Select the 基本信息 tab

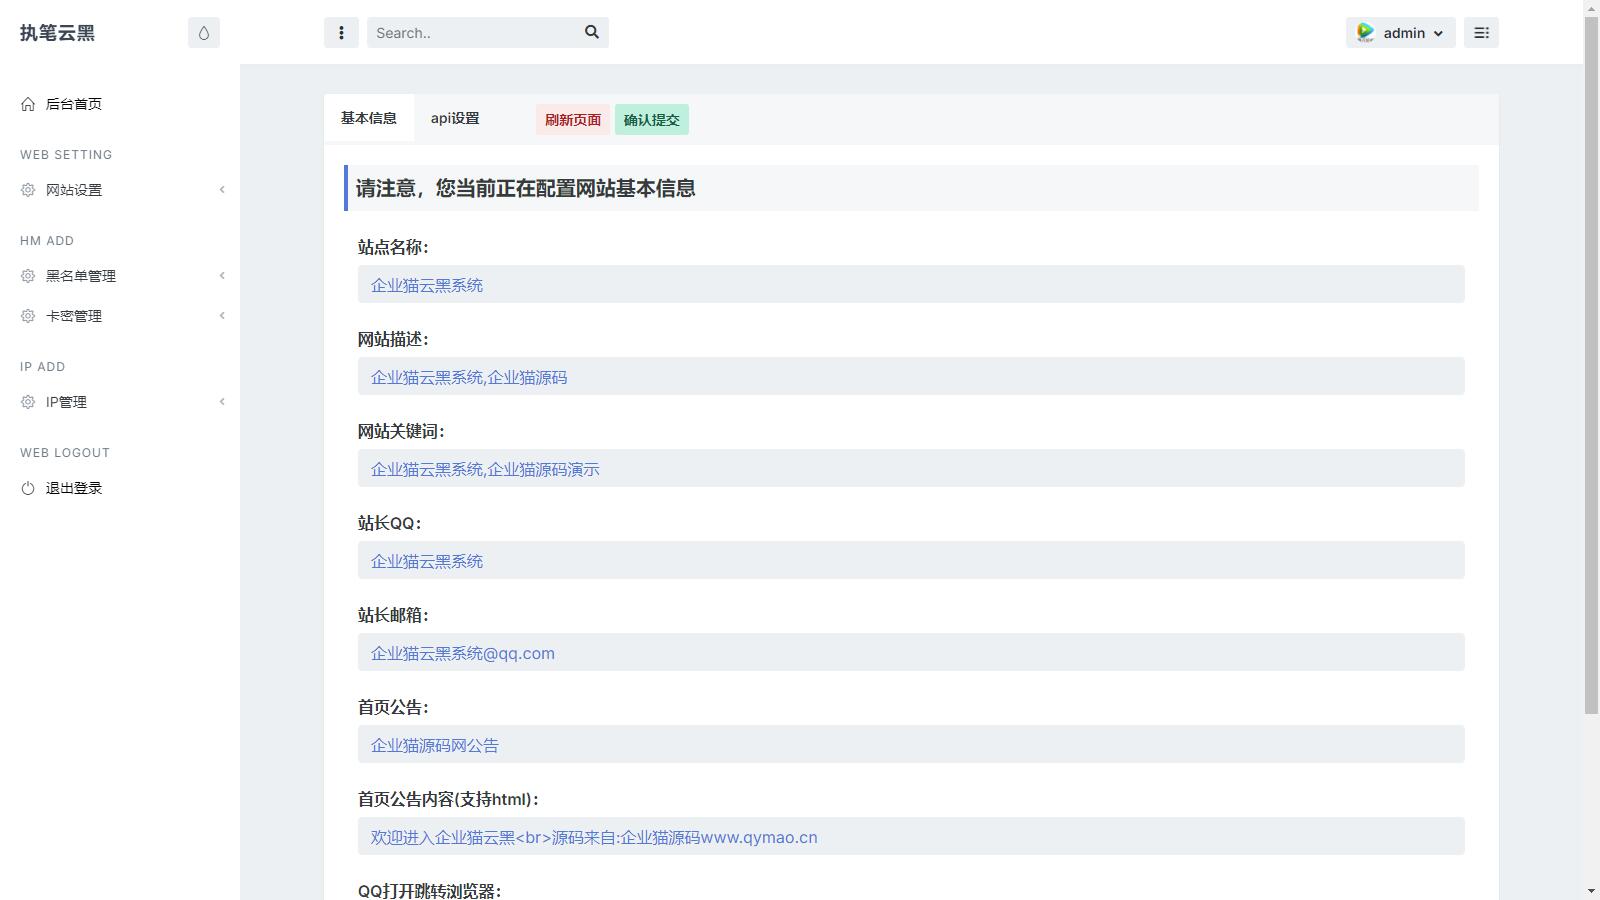pos(369,118)
